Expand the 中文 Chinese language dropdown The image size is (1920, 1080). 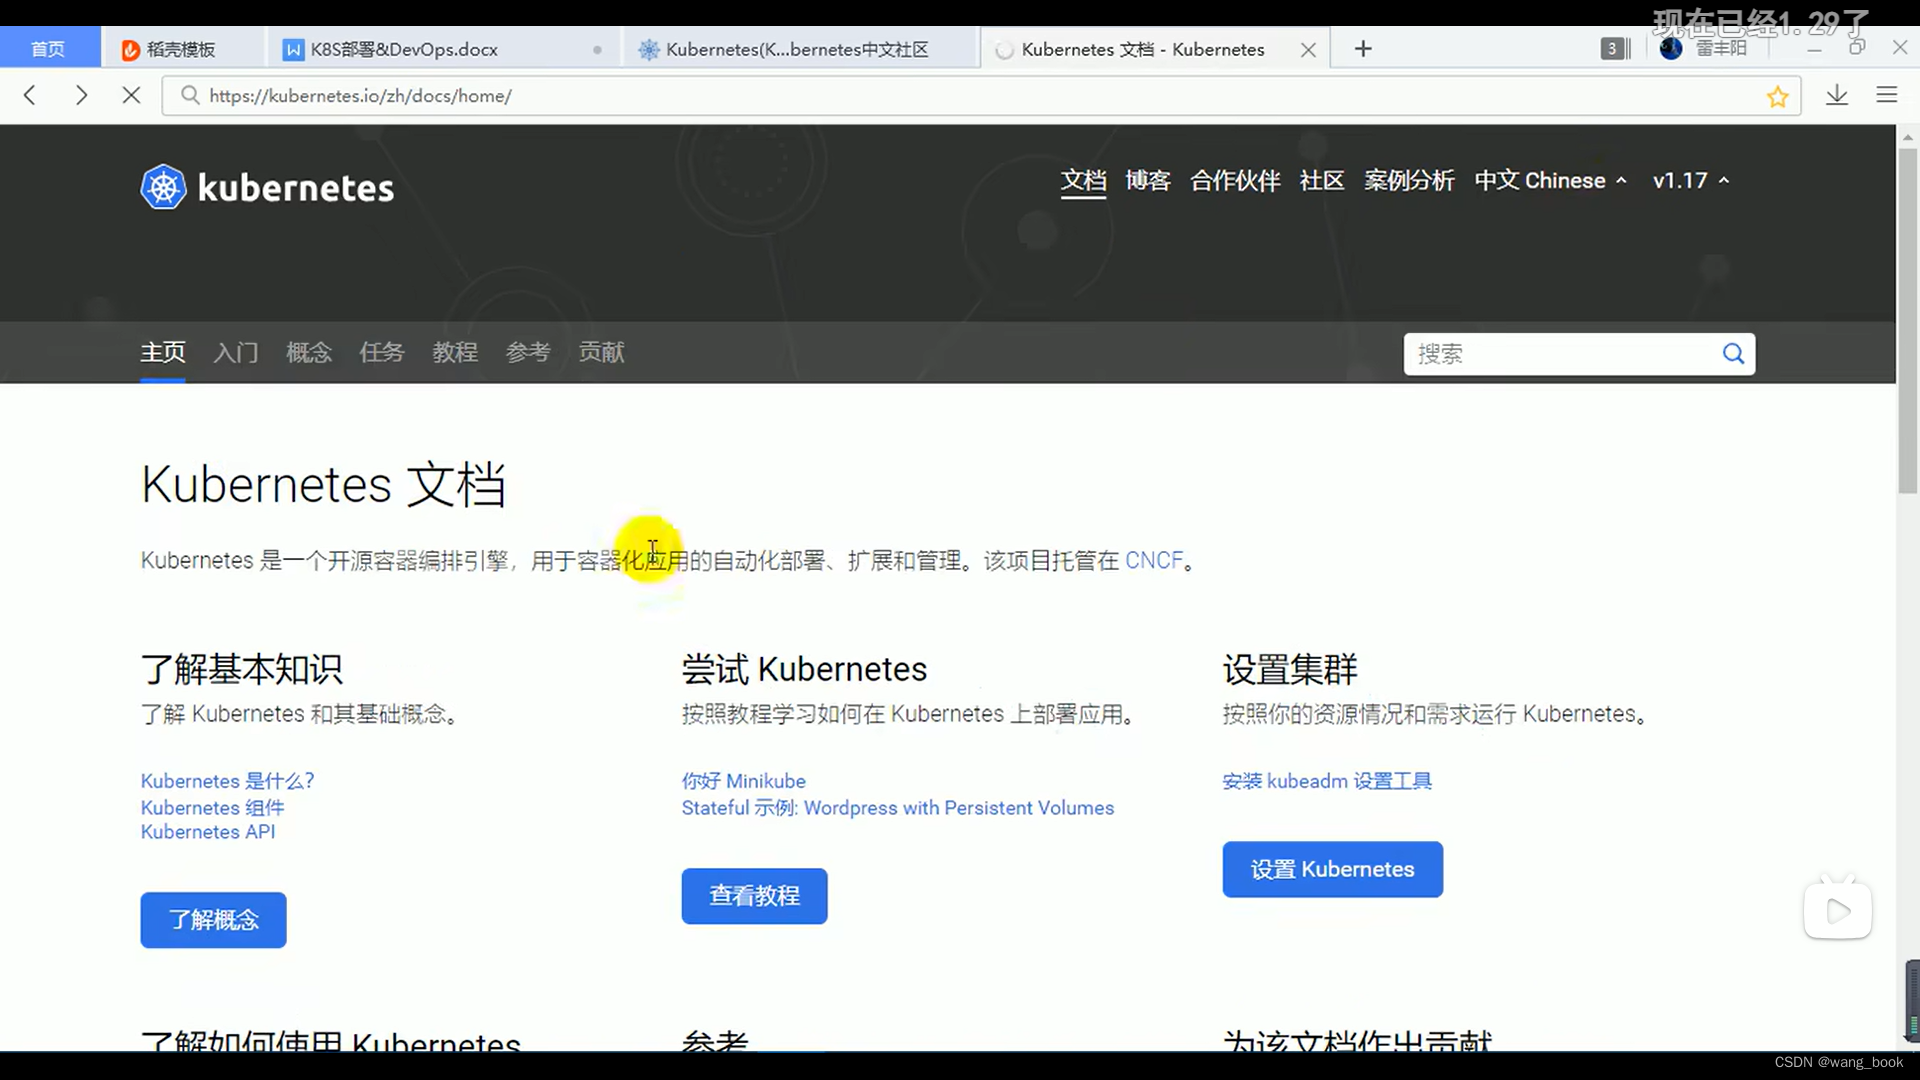pos(1550,181)
